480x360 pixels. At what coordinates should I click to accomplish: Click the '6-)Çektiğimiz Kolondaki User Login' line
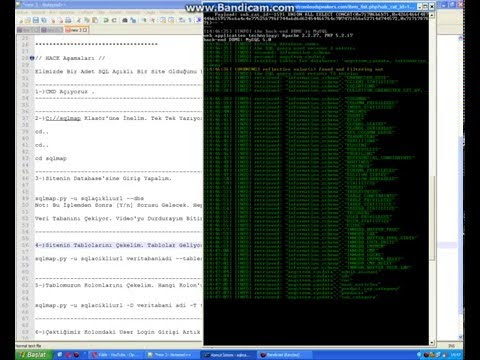click(x=118, y=332)
